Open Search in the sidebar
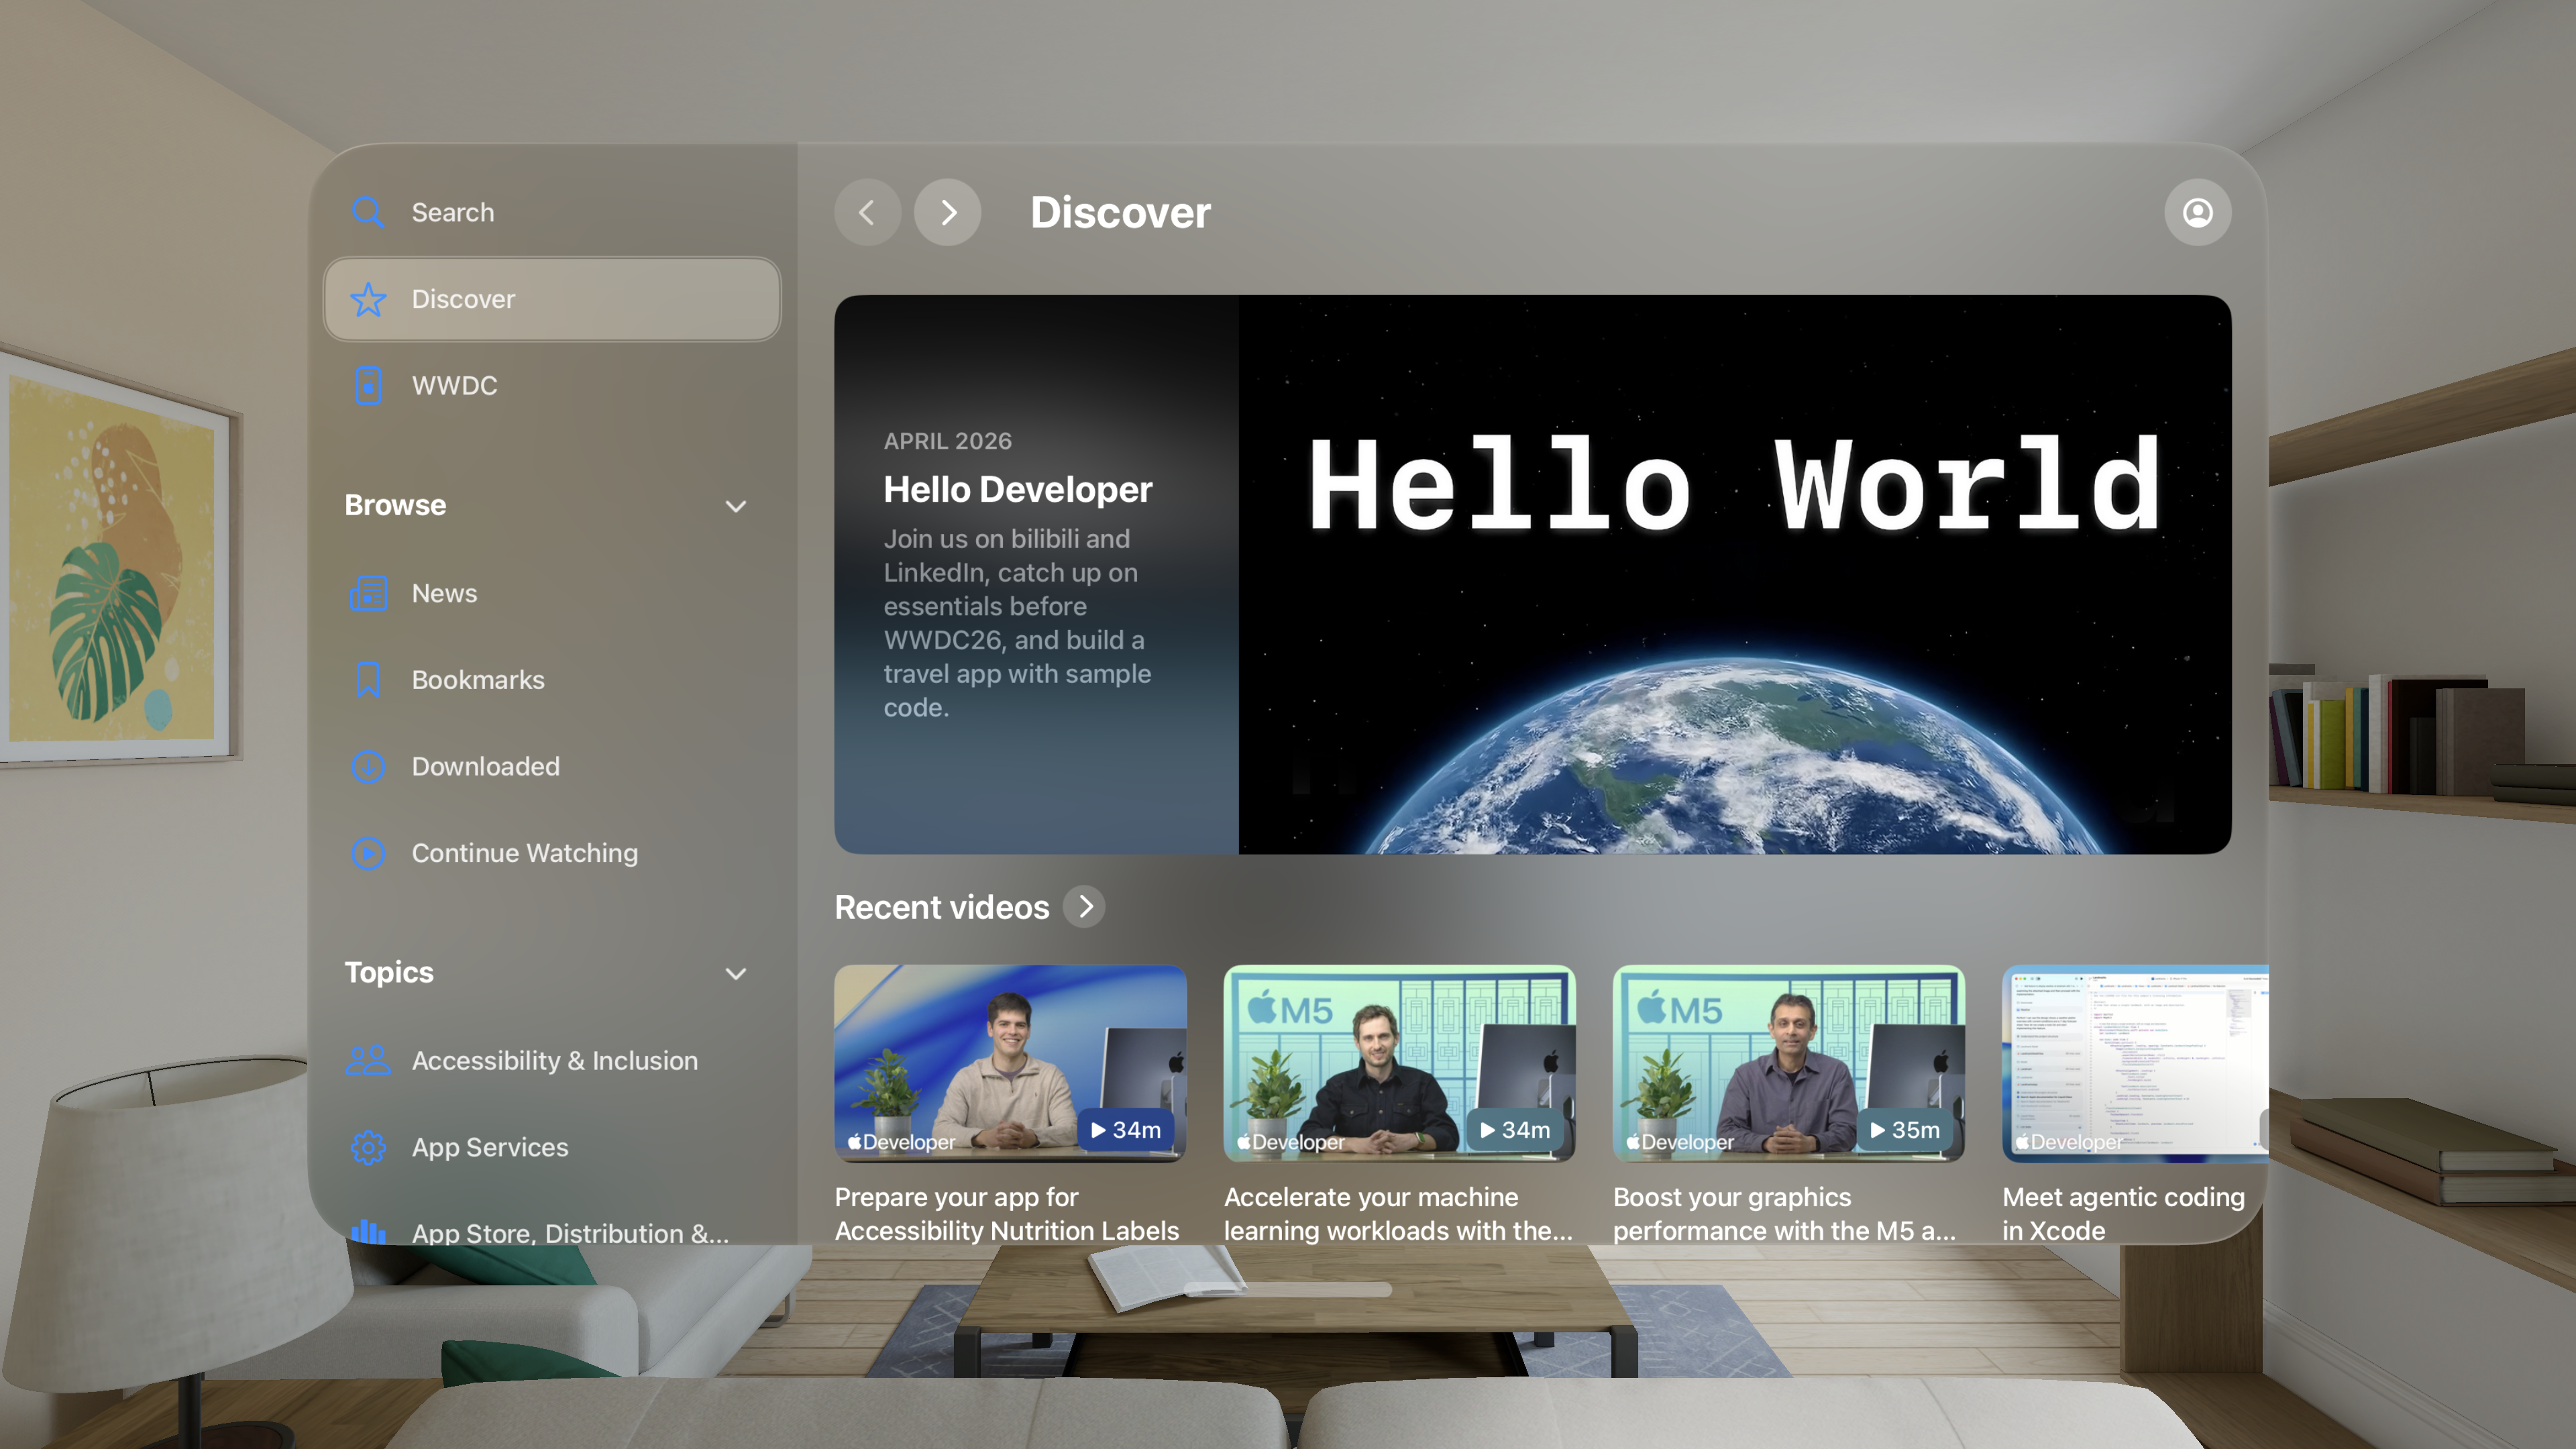 (x=552, y=212)
